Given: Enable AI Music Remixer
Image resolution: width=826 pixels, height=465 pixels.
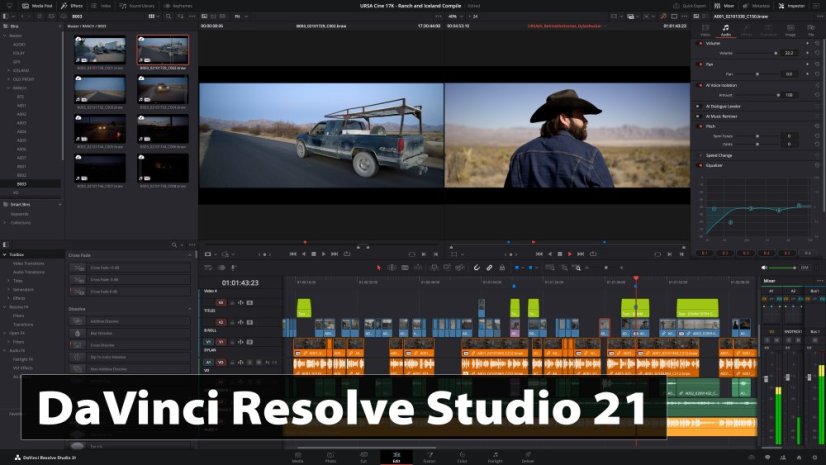Looking at the screenshot, I should click(698, 116).
